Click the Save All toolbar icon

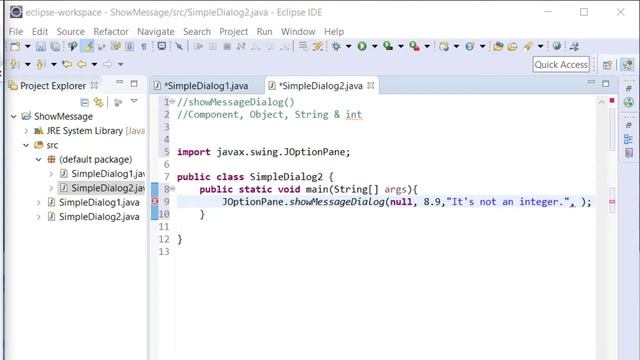click(x=55, y=47)
